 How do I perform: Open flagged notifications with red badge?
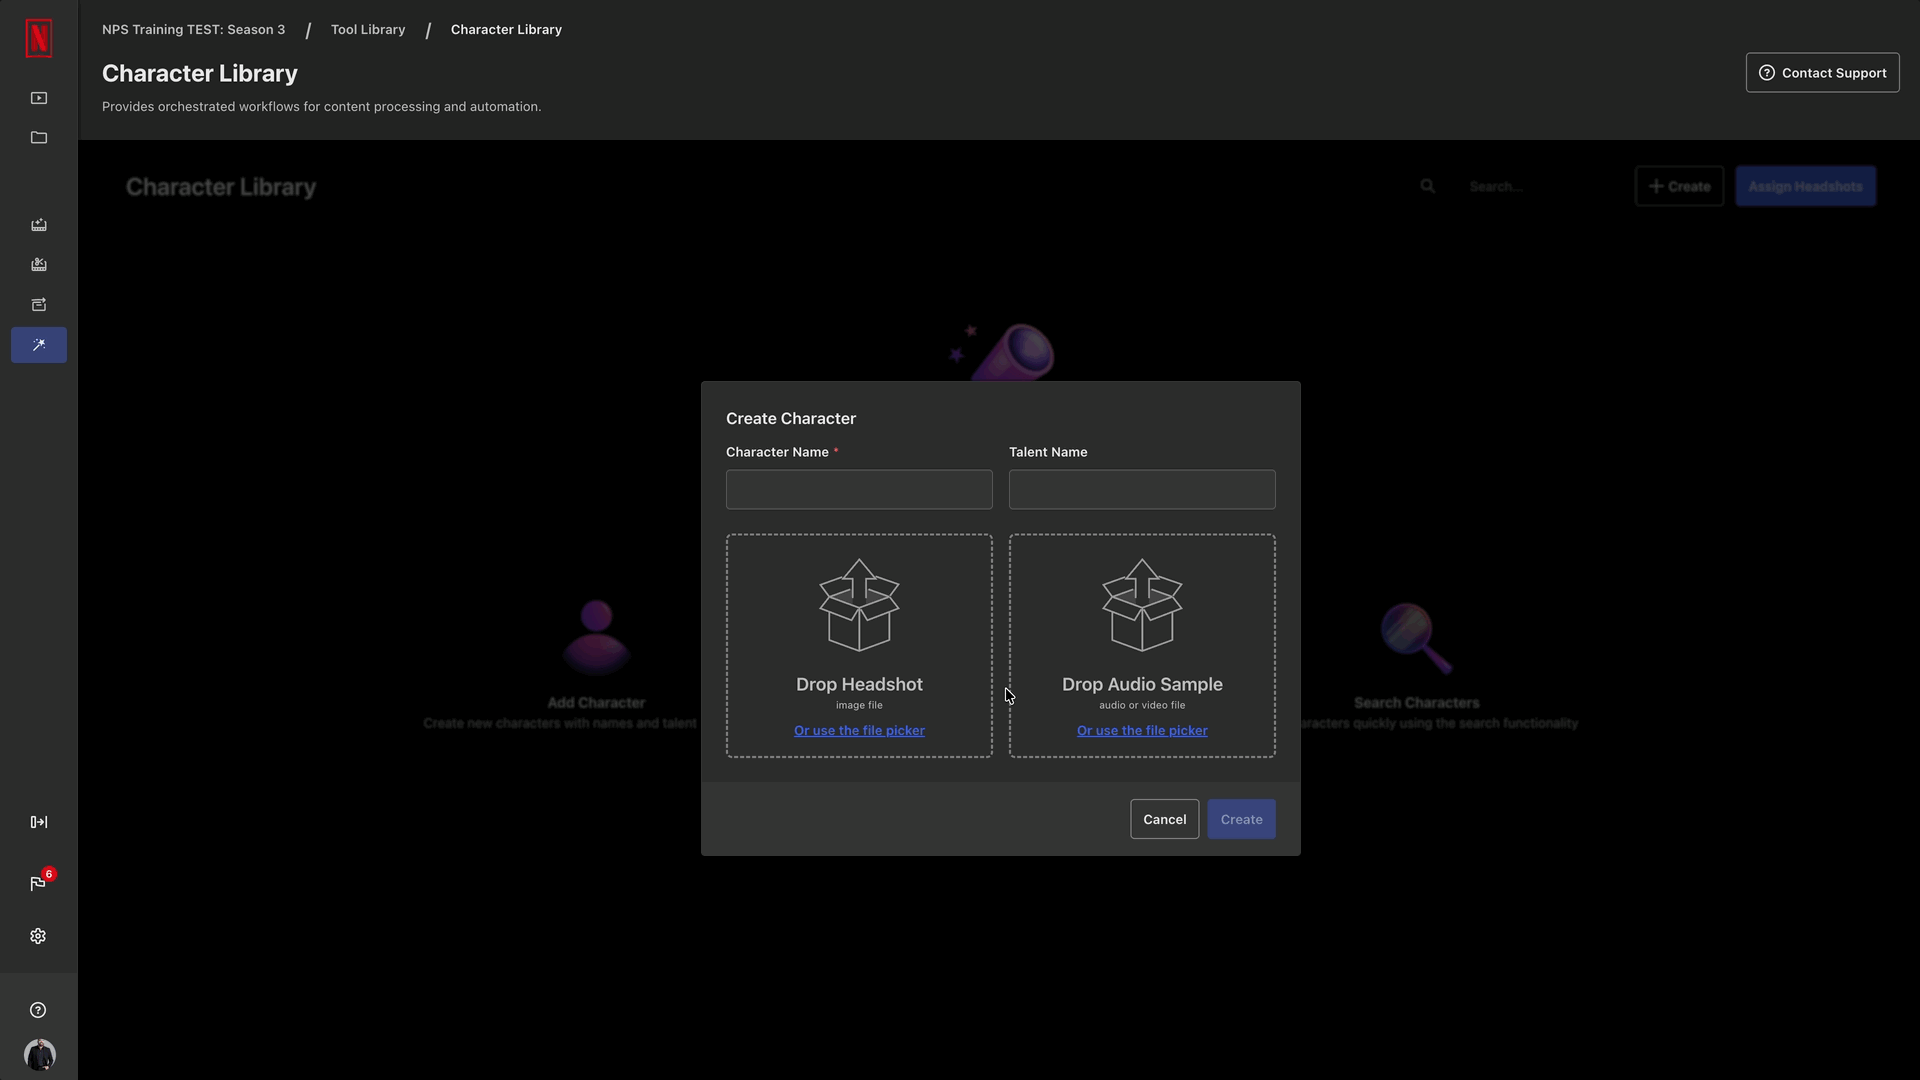tap(38, 883)
